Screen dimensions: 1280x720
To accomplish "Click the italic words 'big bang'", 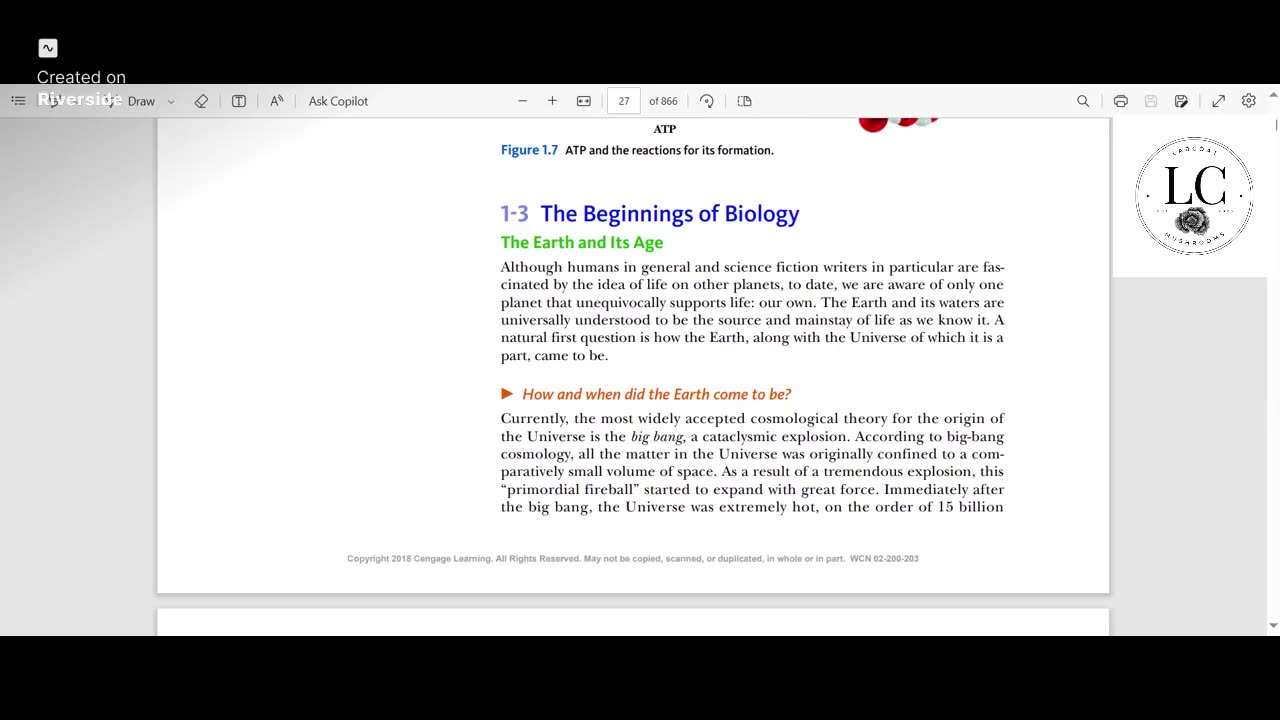I will point(657,437).
